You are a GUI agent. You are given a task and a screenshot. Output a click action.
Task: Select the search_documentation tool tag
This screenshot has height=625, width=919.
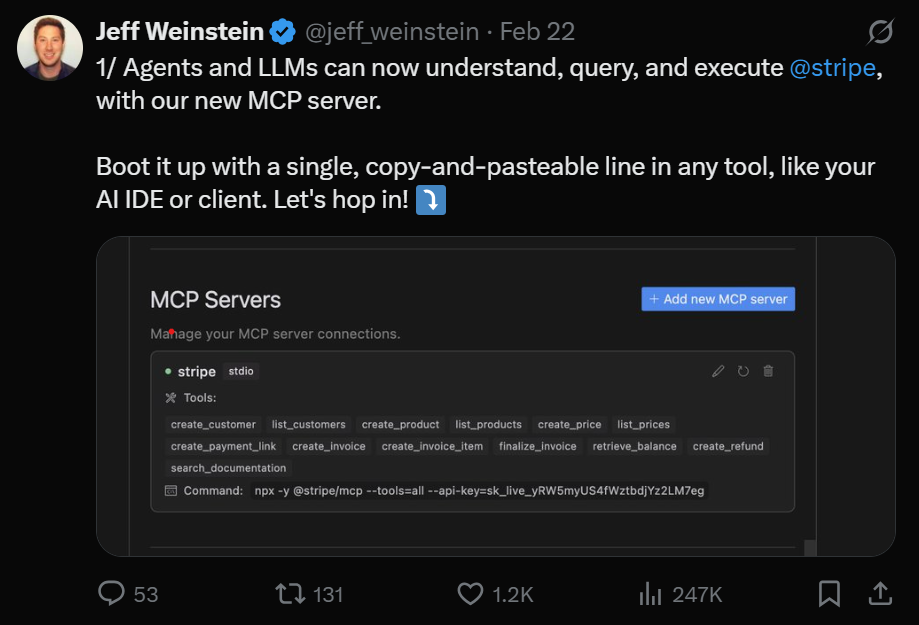pos(229,468)
